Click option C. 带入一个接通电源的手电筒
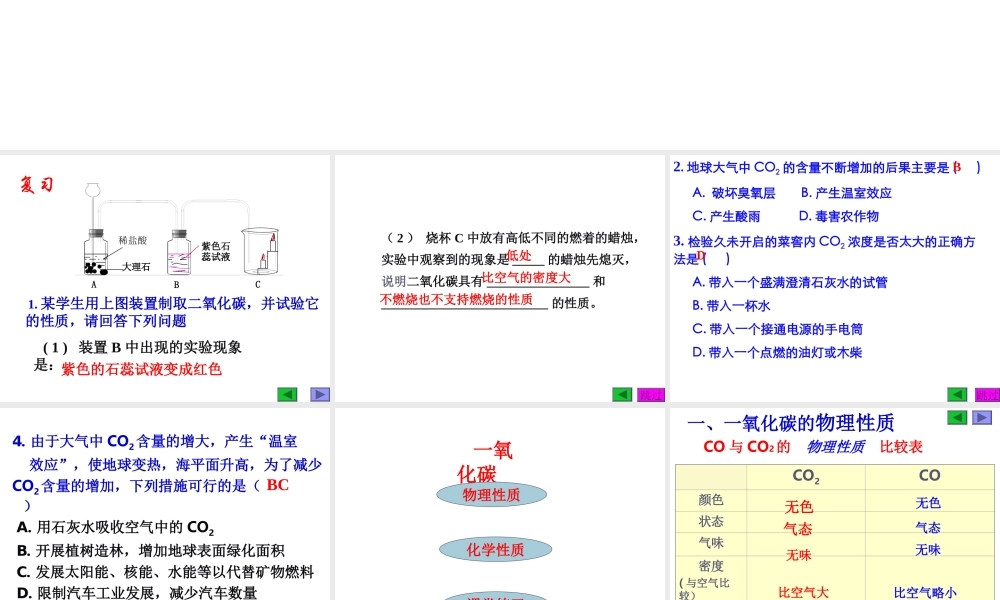Image resolution: width=1000 pixels, height=600 pixels. (x=777, y=329)
